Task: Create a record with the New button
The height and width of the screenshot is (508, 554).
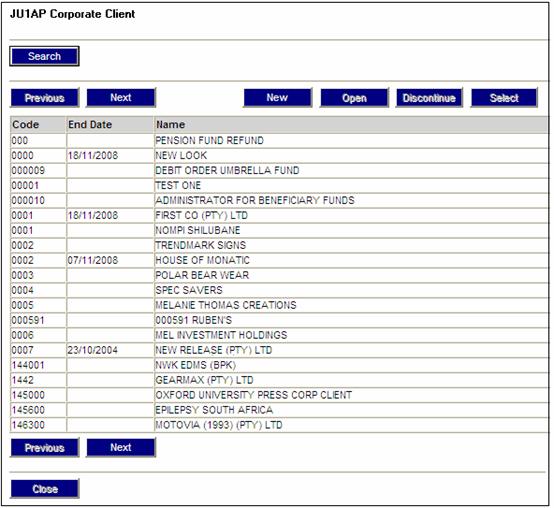Action: pyautogui.click(x=277, y=98)
